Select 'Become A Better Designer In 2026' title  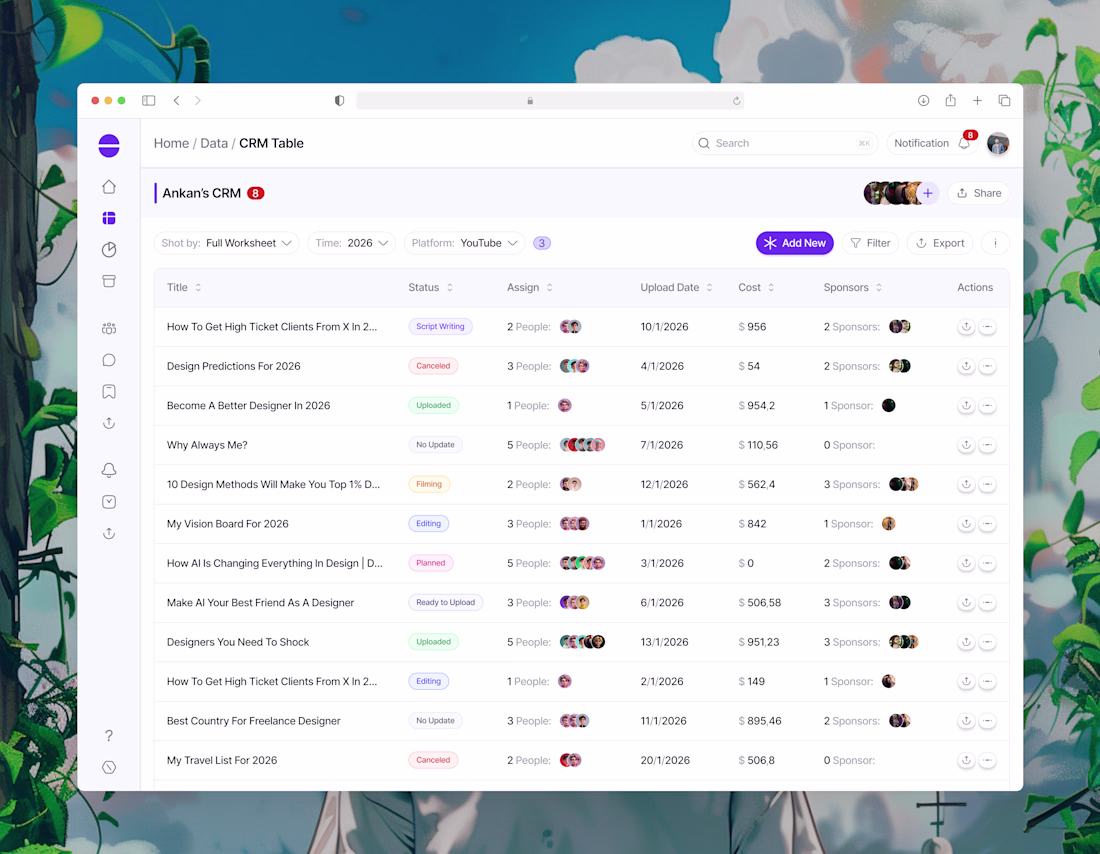[x=248, y=406]
